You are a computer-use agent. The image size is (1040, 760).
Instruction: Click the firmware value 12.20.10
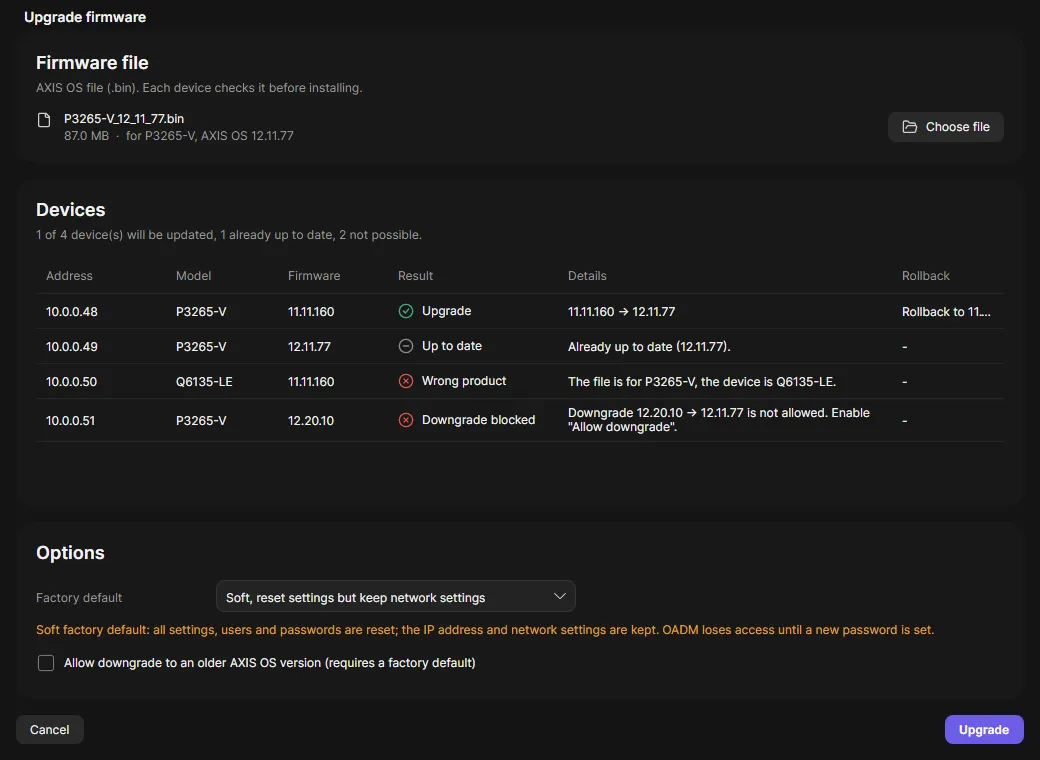click(311, 420)
